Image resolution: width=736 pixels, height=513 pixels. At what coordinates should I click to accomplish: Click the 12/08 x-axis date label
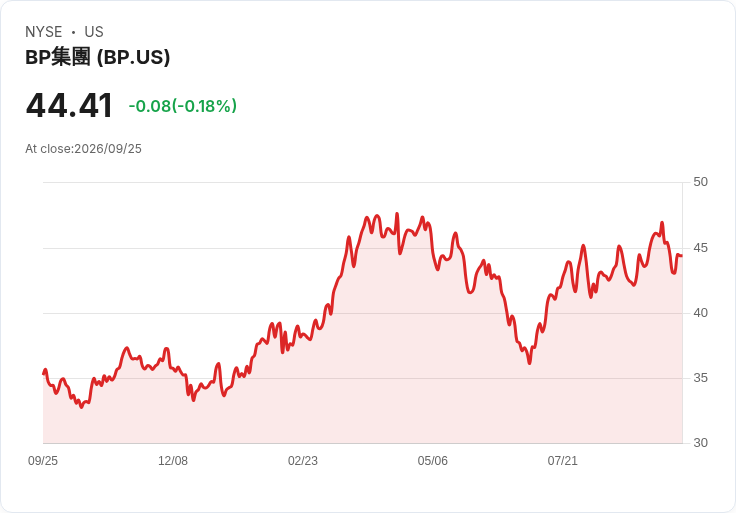coord(173,461)
